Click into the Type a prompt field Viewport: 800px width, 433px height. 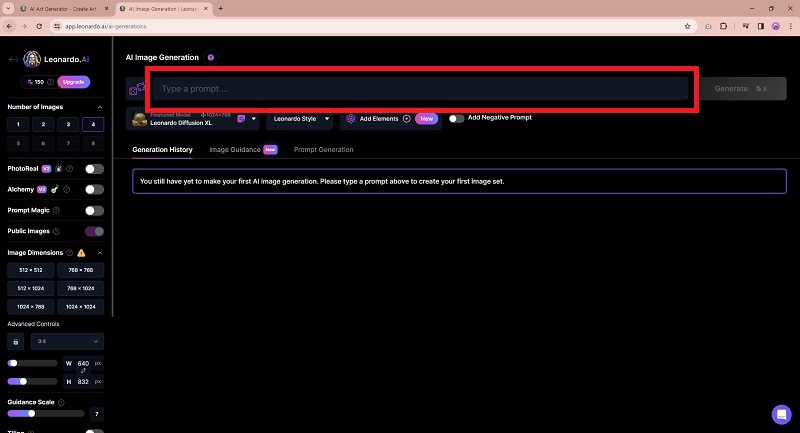[x=420, y=89]
